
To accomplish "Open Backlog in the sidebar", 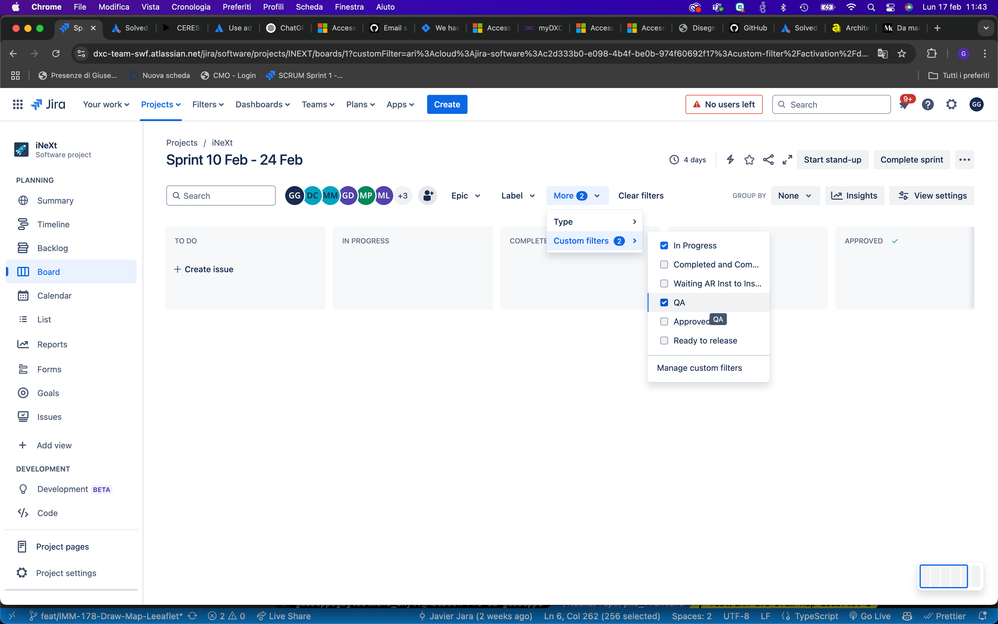I will point(52,248).
